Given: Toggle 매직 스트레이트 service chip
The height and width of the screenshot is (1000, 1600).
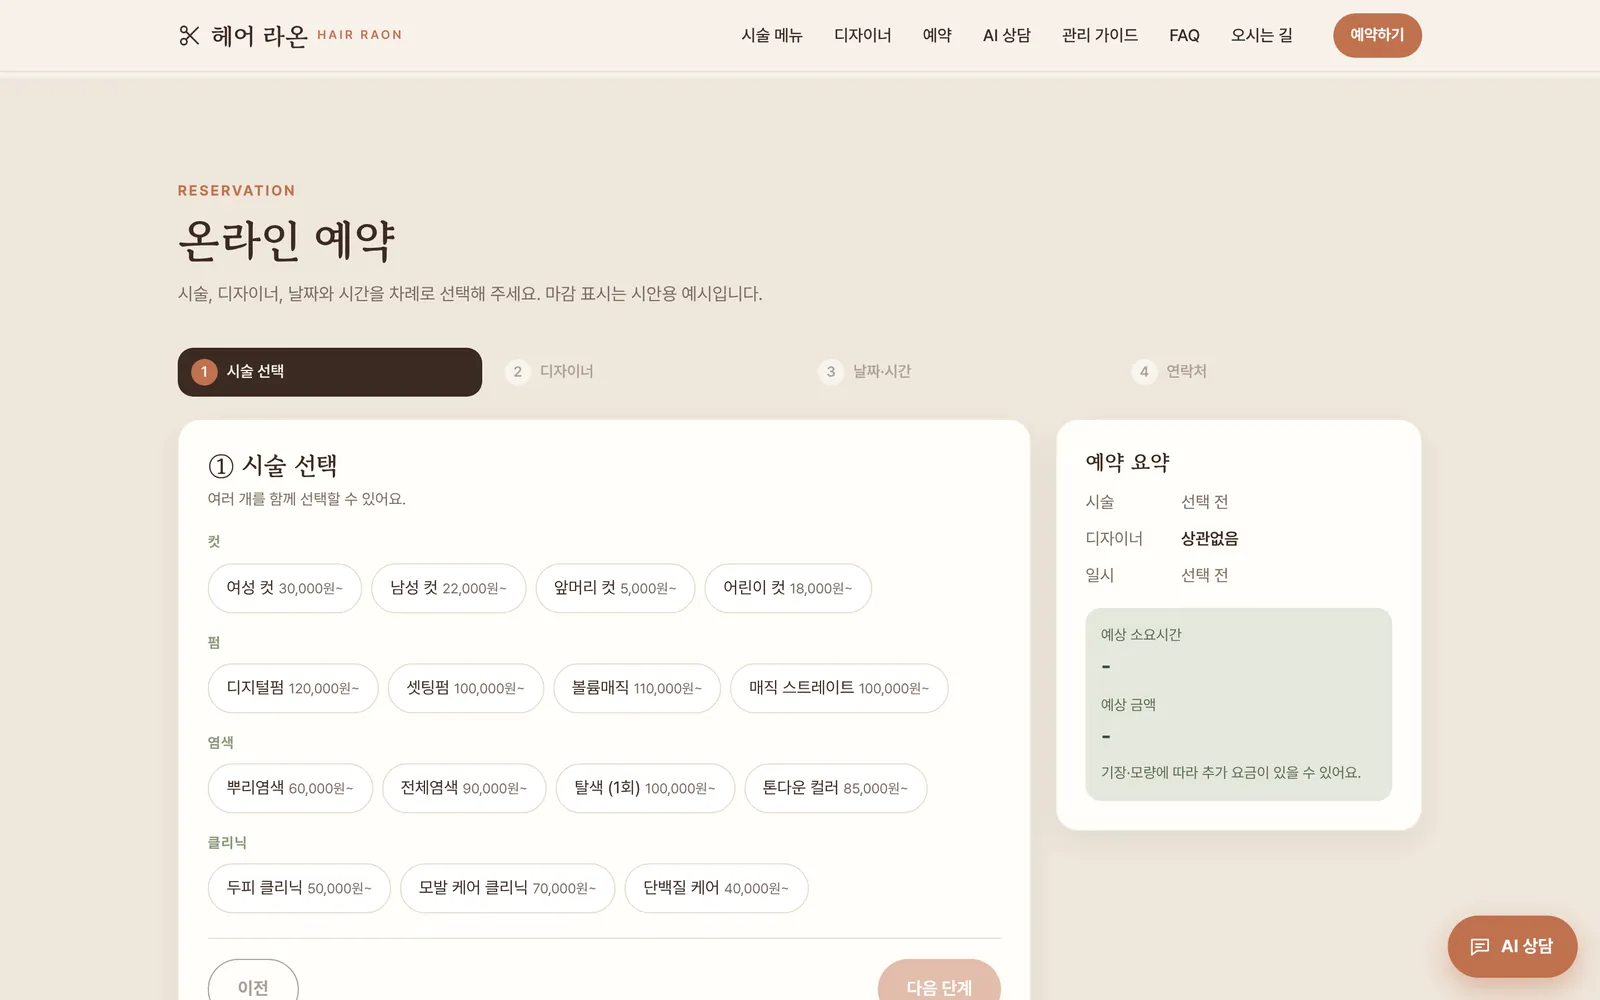Looking at the screenshot, I should tap(839, 688).
